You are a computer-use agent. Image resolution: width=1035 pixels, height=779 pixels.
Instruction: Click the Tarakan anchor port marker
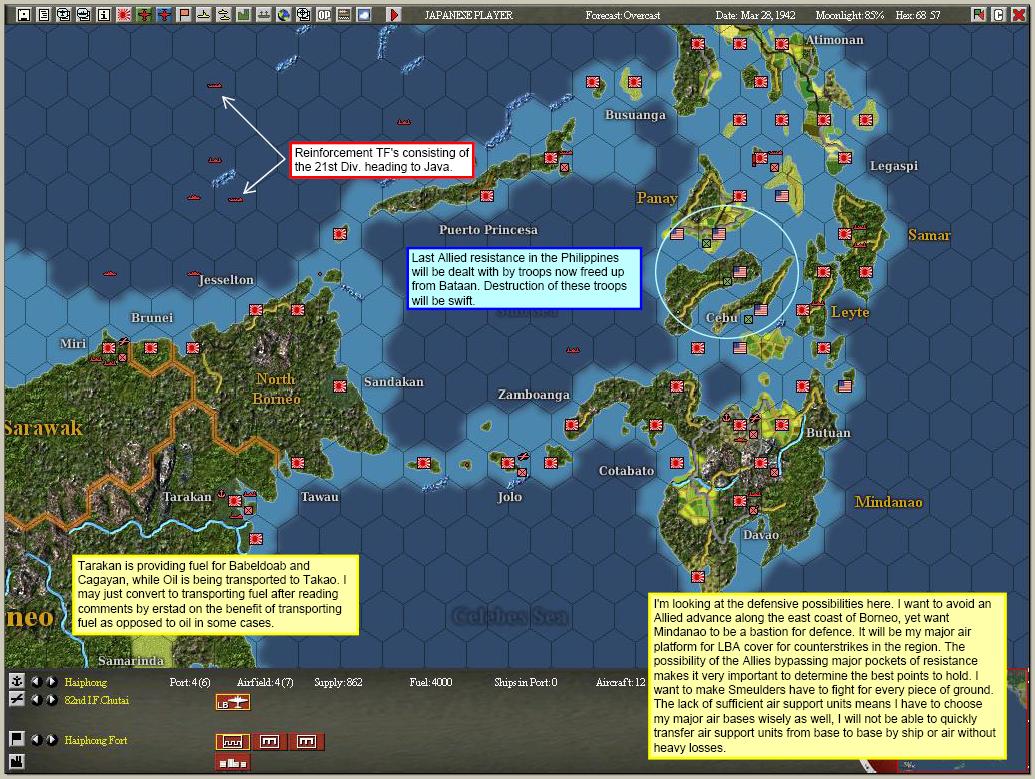click(222, 493)
